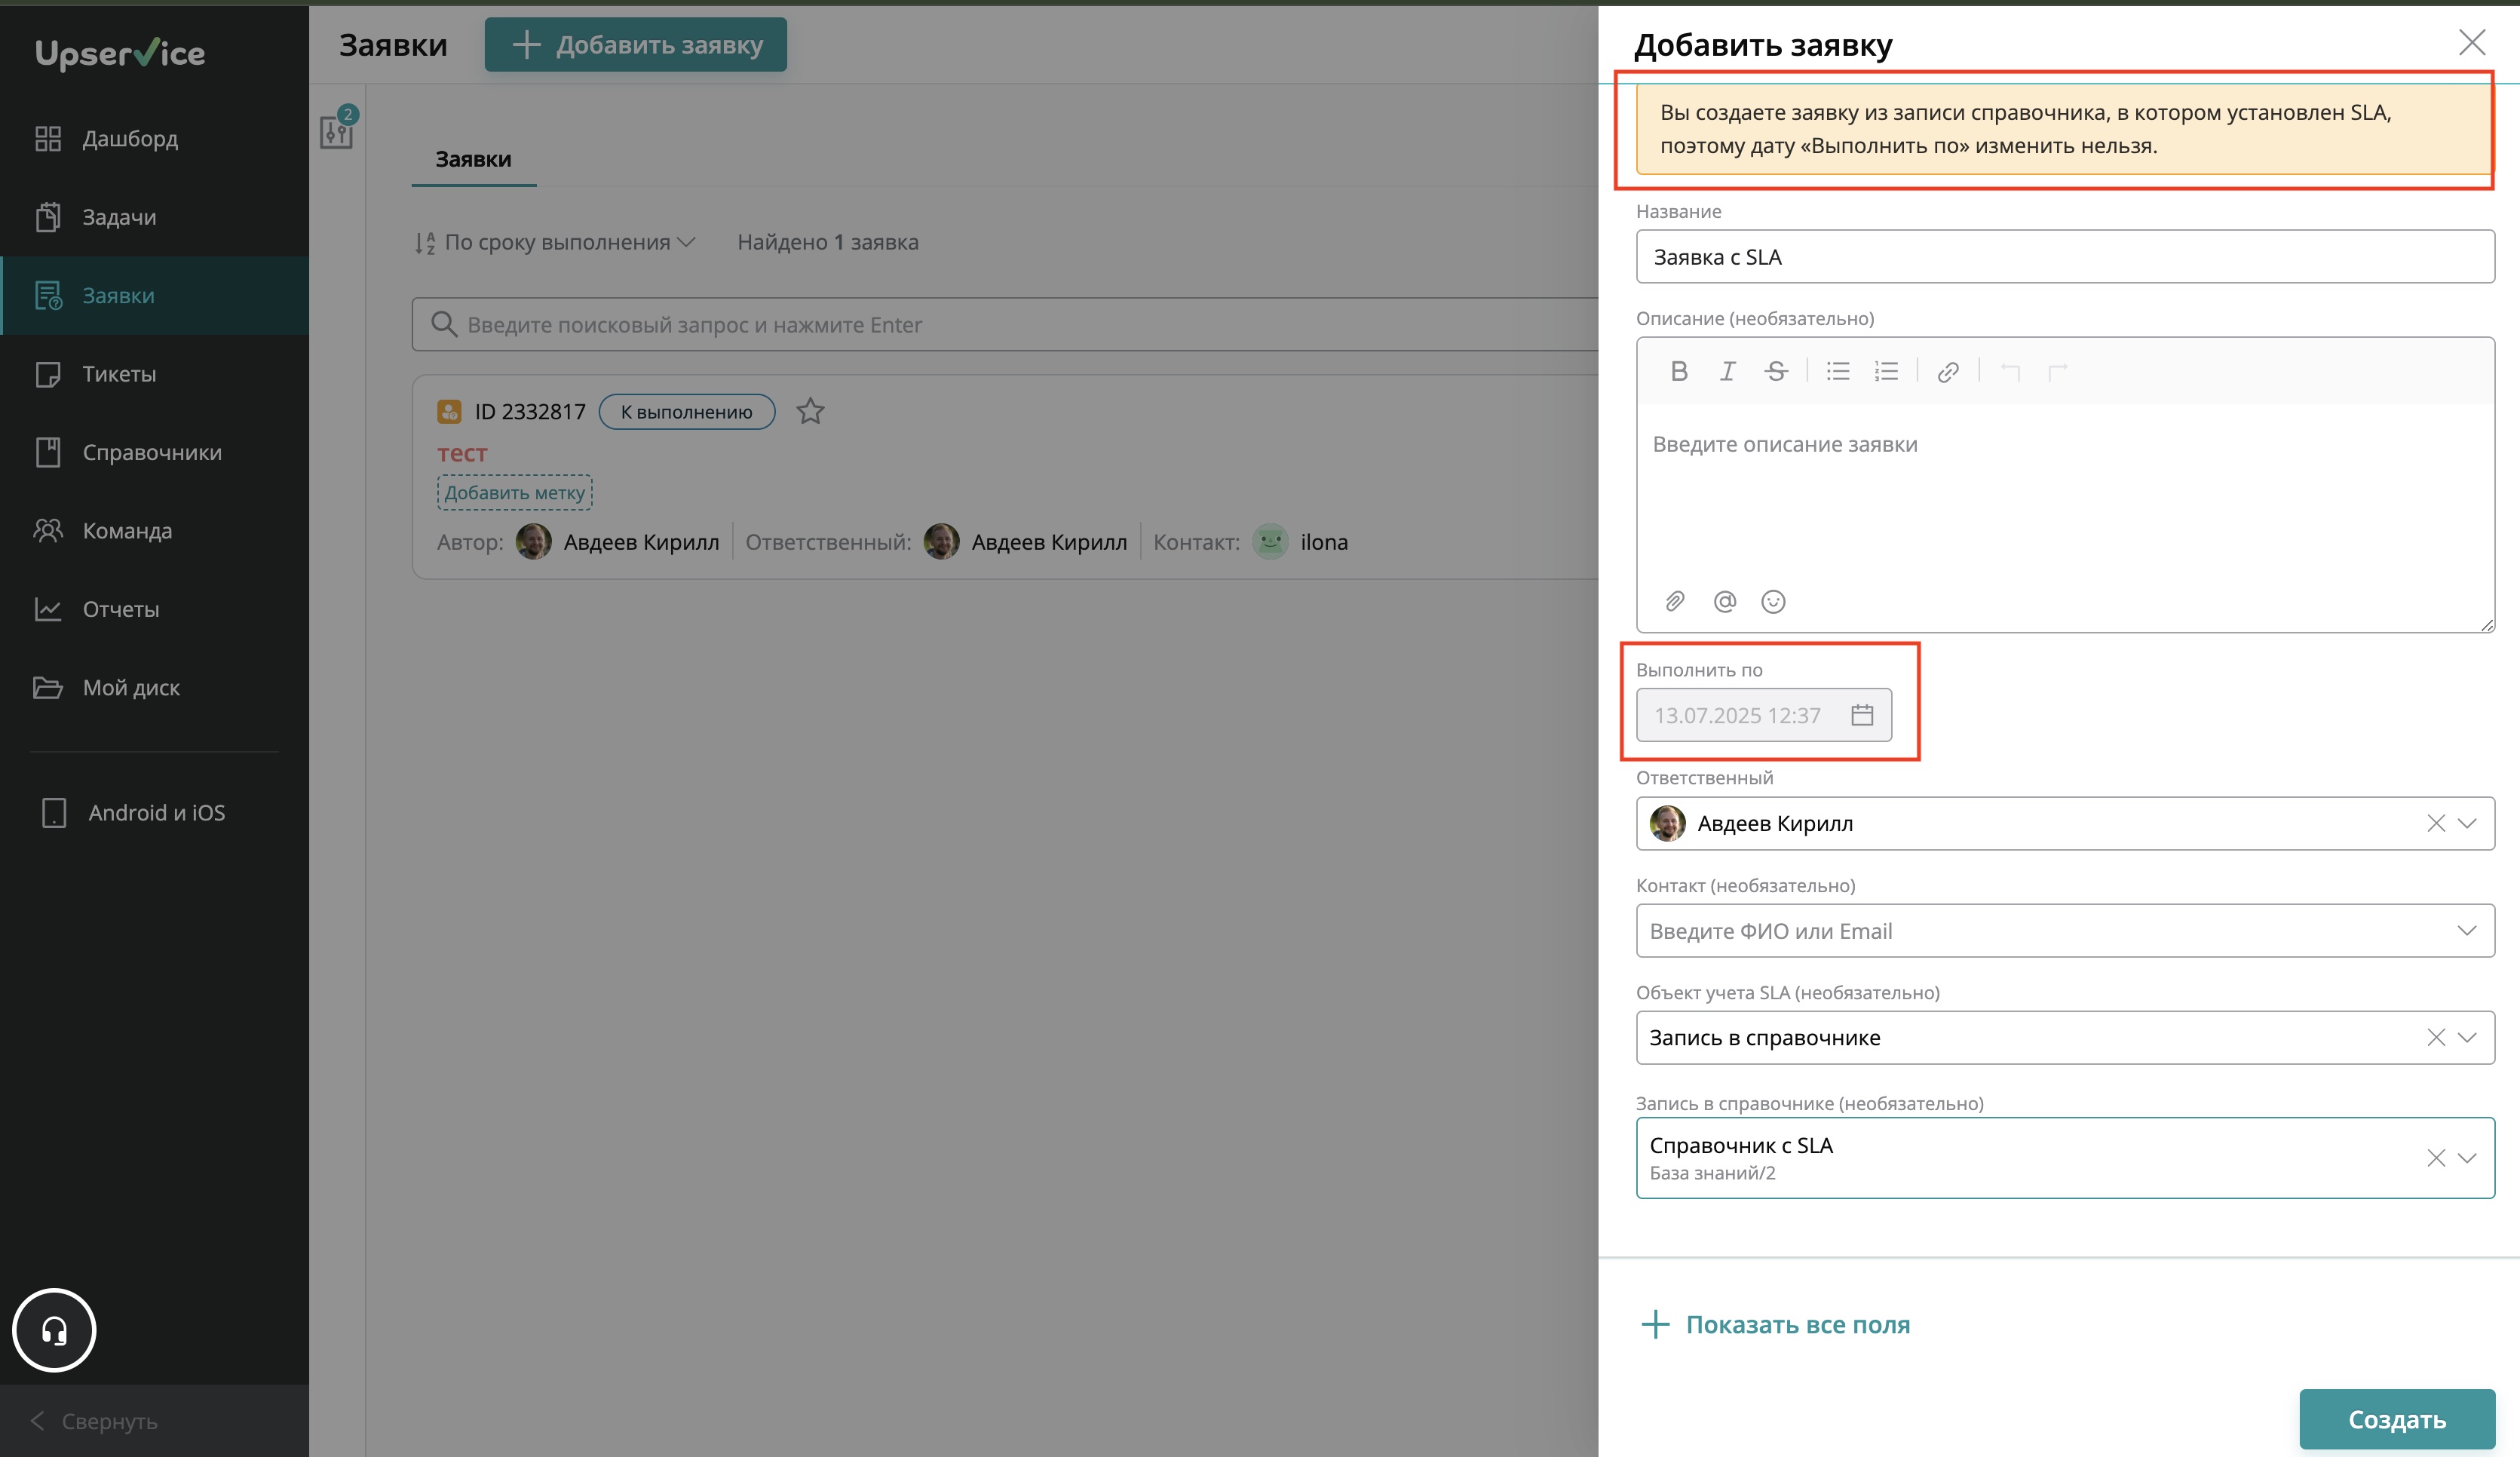This screenshot has height=1457, width=2520.
Task: Go to Справочники sidebar section
Action: (x=152, y=452)
